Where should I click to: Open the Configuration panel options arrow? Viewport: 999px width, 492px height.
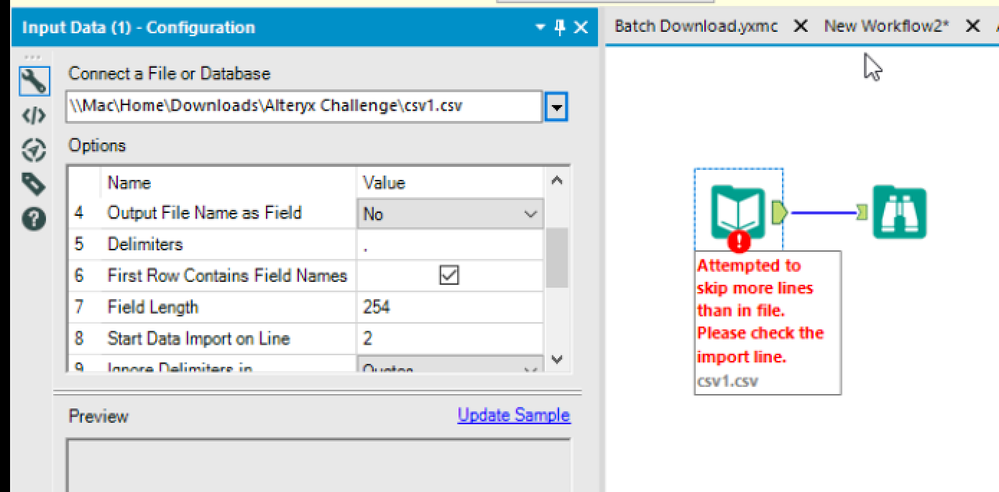tap(541, 28)
